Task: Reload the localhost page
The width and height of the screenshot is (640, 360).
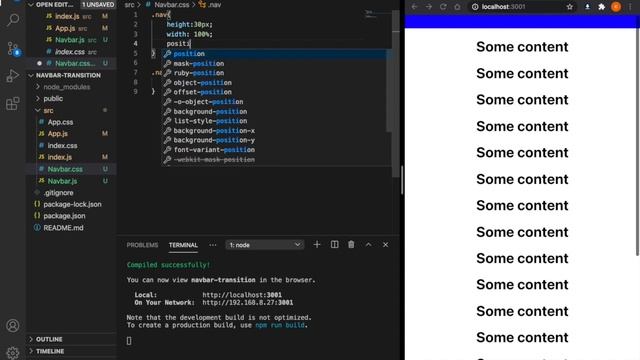Action: [x=443, y=7]
